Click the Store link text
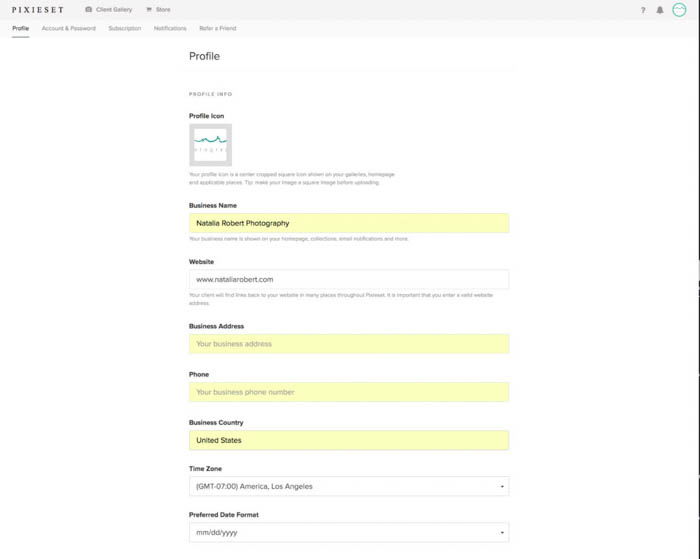This screenshot has width=700, height=559. pos(163,9)
